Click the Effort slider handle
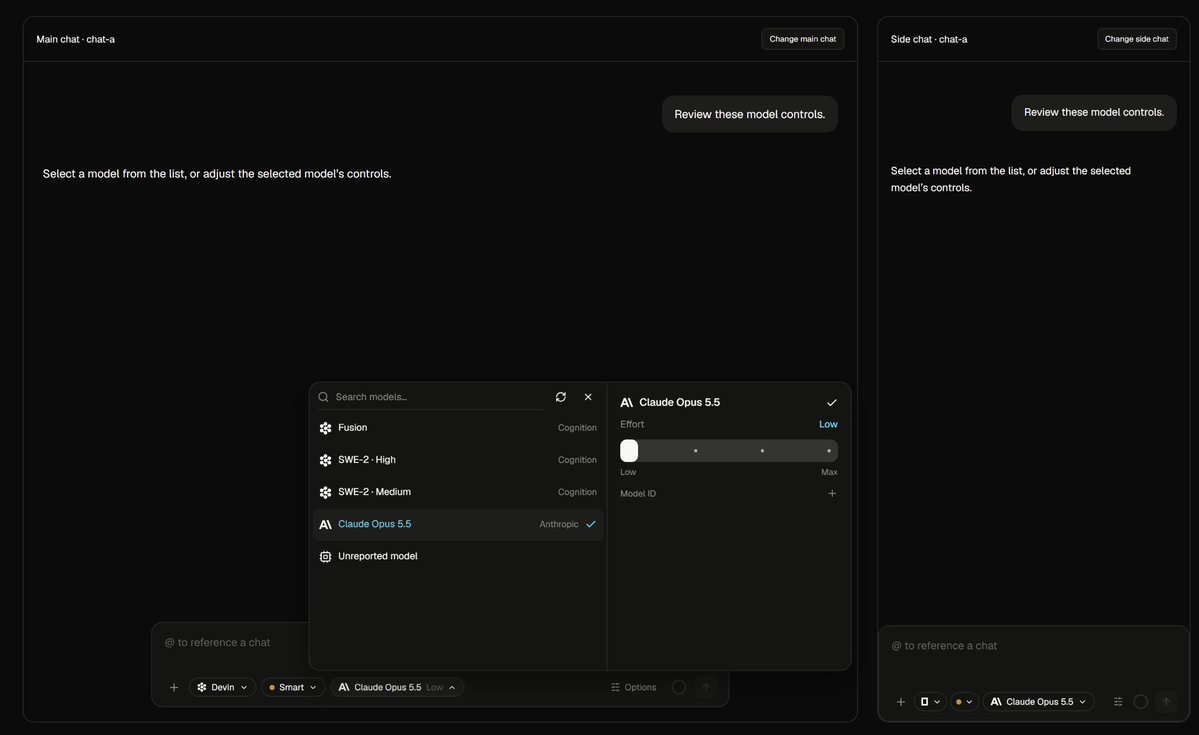1199x735 pixels. click(629, 450)
